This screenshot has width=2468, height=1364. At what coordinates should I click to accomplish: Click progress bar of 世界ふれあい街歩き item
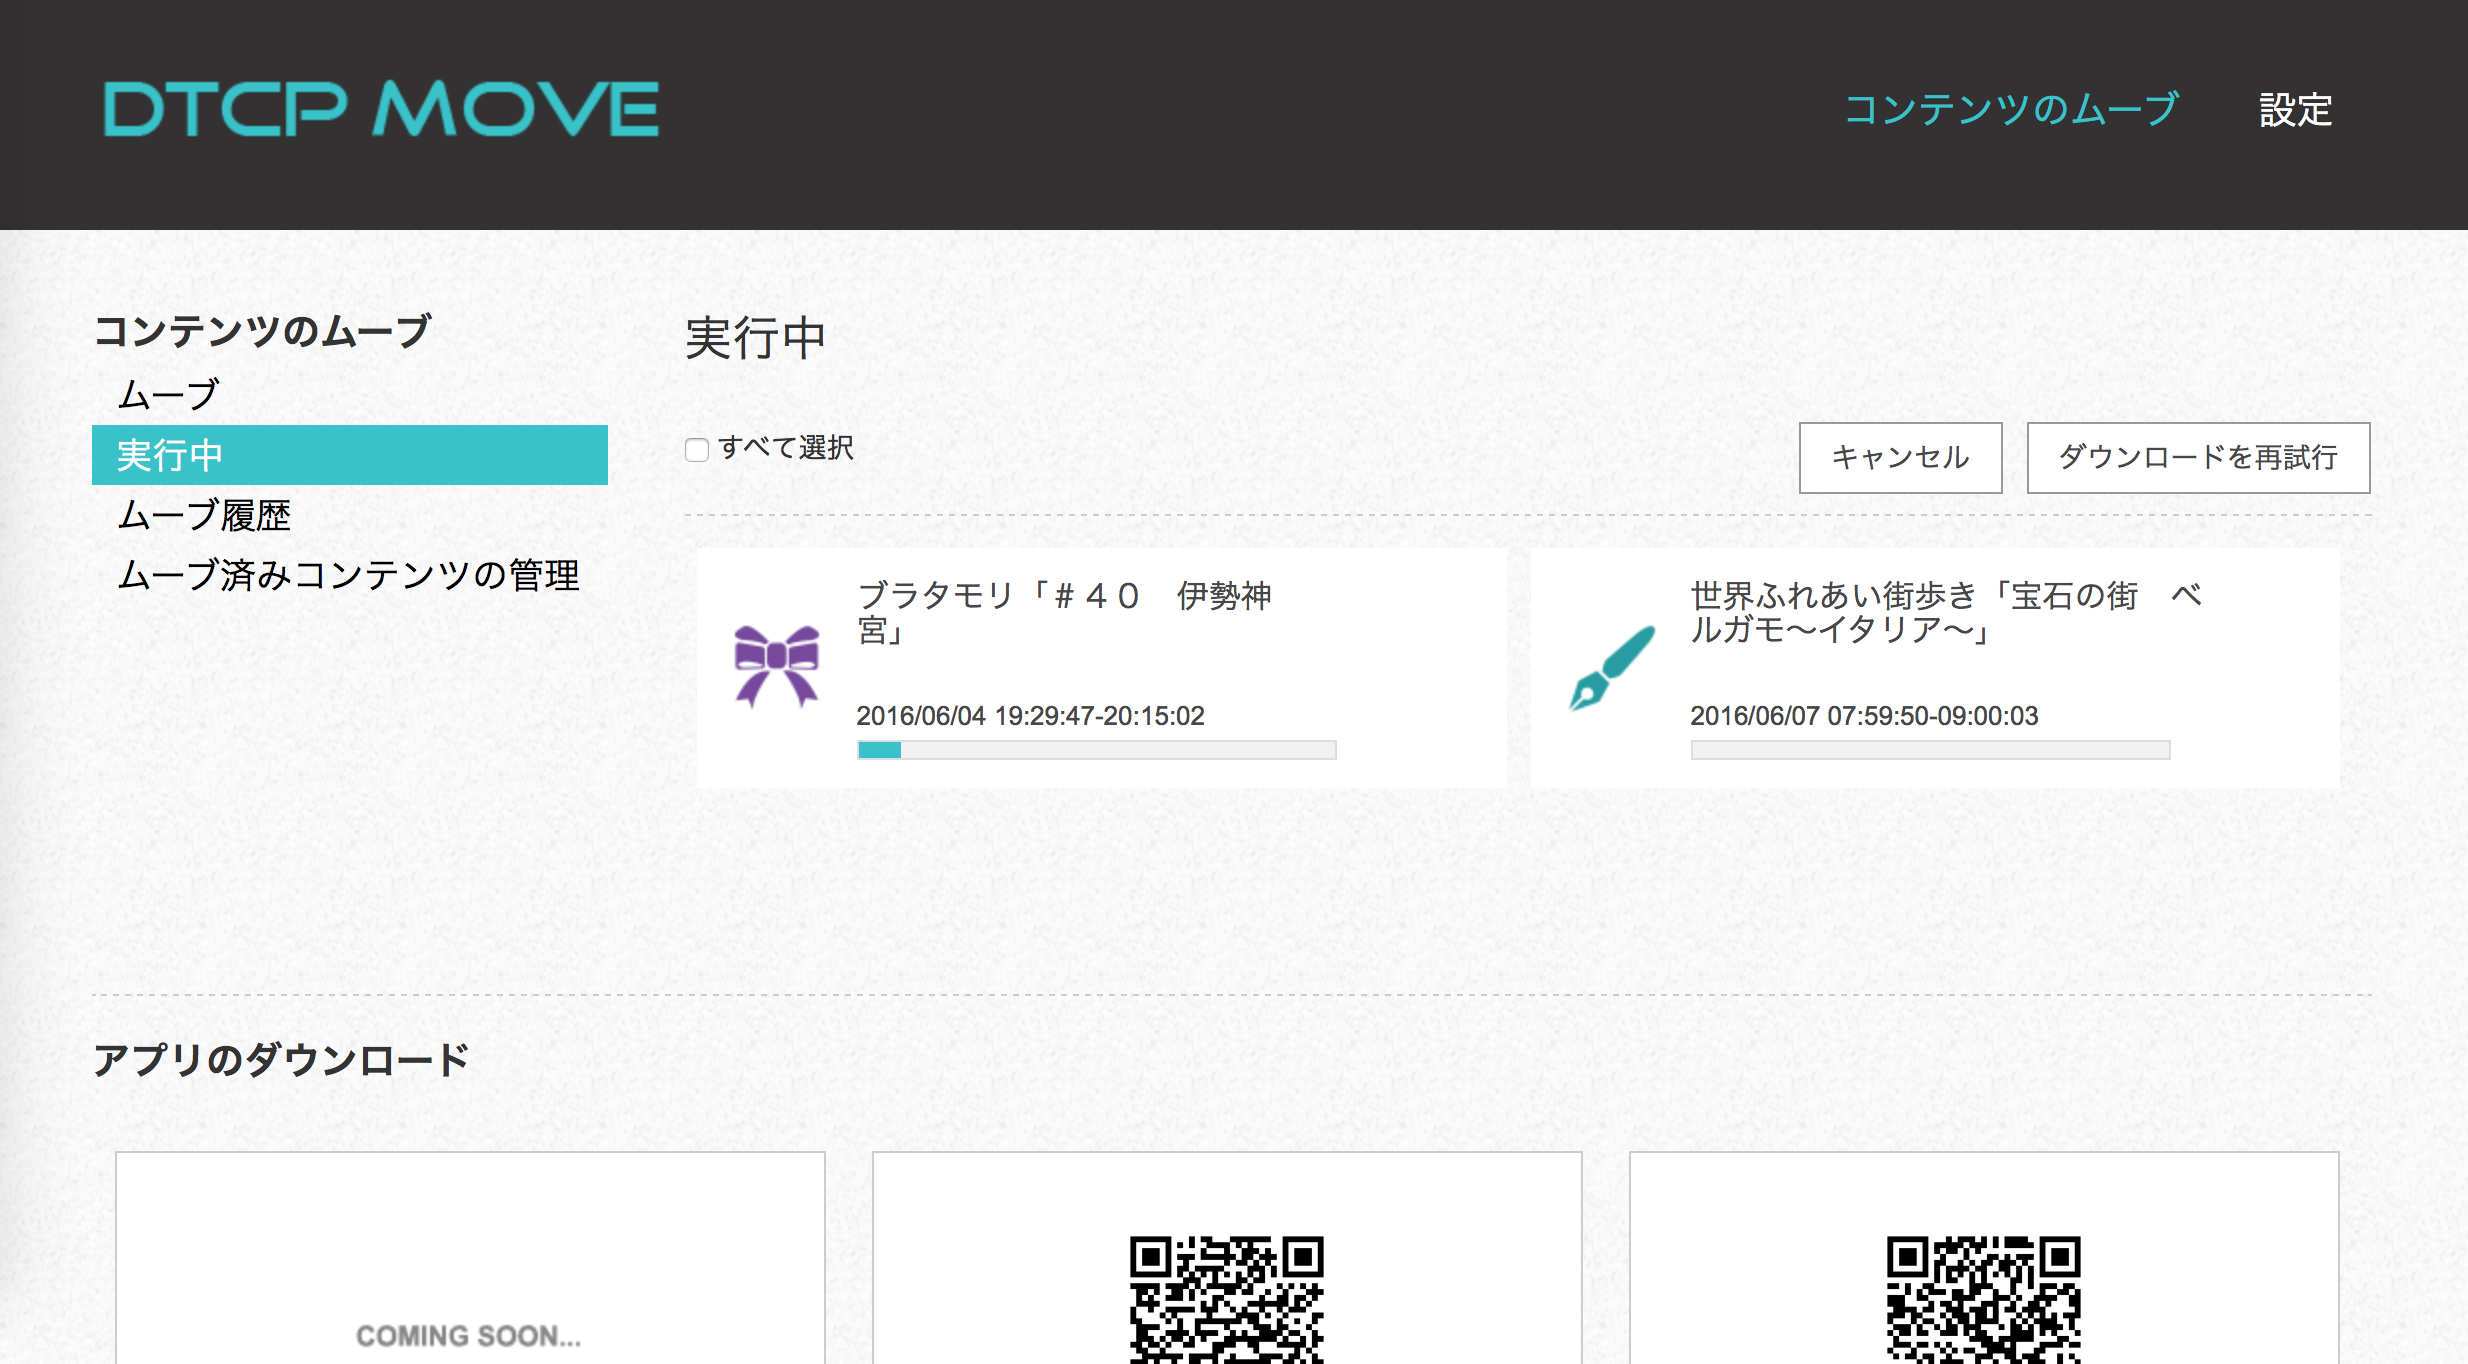pos(1930,750)
